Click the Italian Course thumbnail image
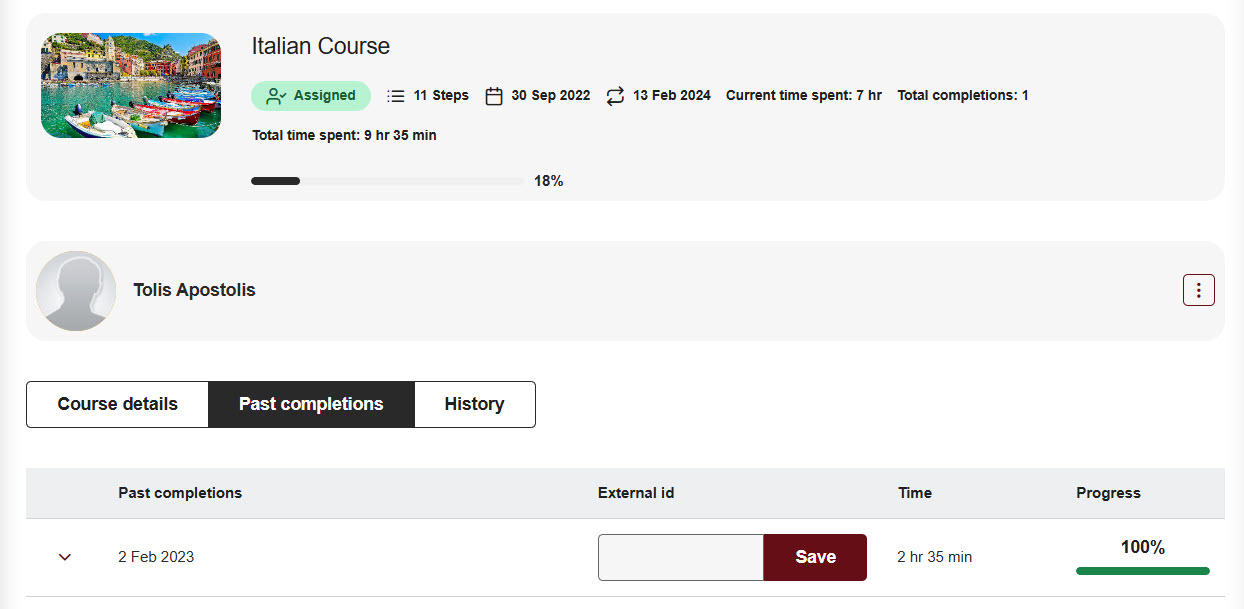Screen dimensions: 1244x609 131,85
